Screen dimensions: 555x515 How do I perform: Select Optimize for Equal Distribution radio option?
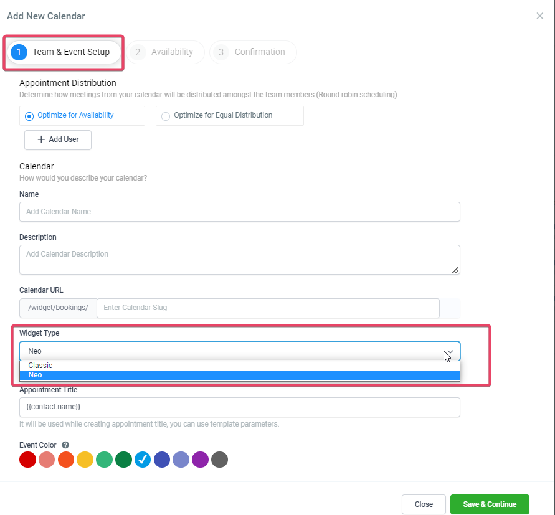point(165,116)
